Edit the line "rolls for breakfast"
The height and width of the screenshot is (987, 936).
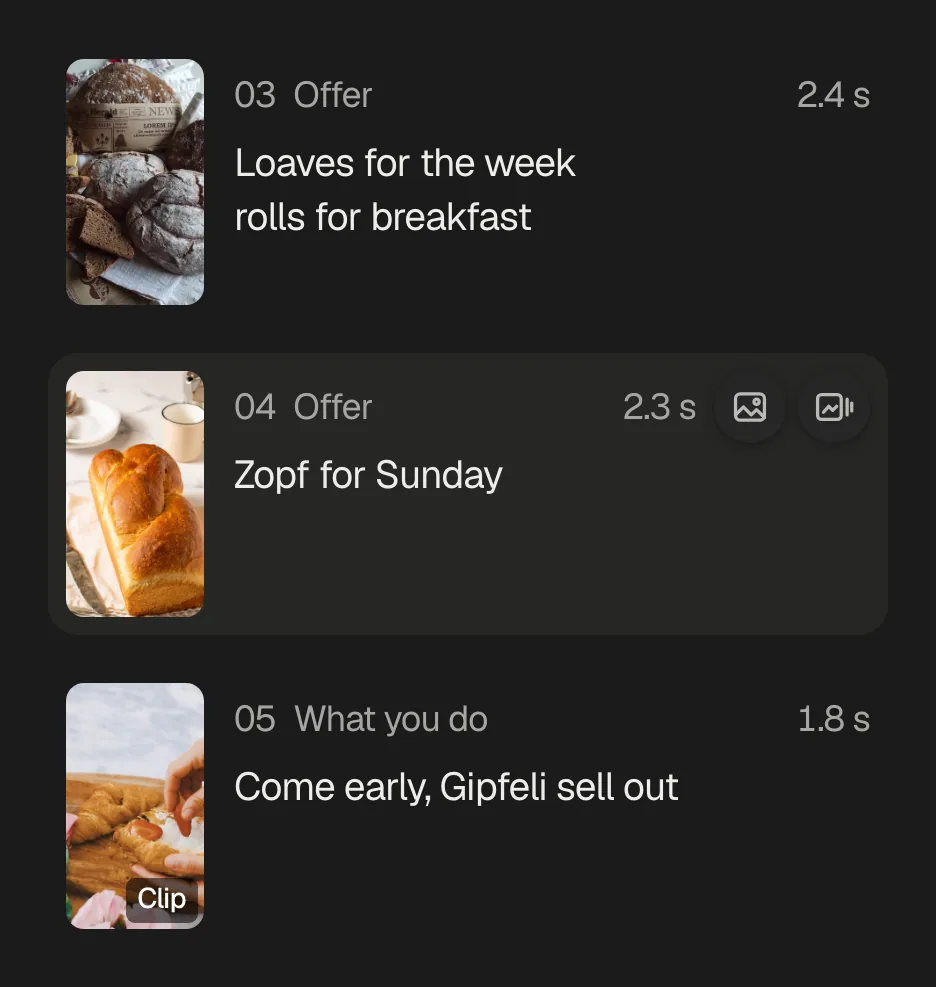pos(383,217)
